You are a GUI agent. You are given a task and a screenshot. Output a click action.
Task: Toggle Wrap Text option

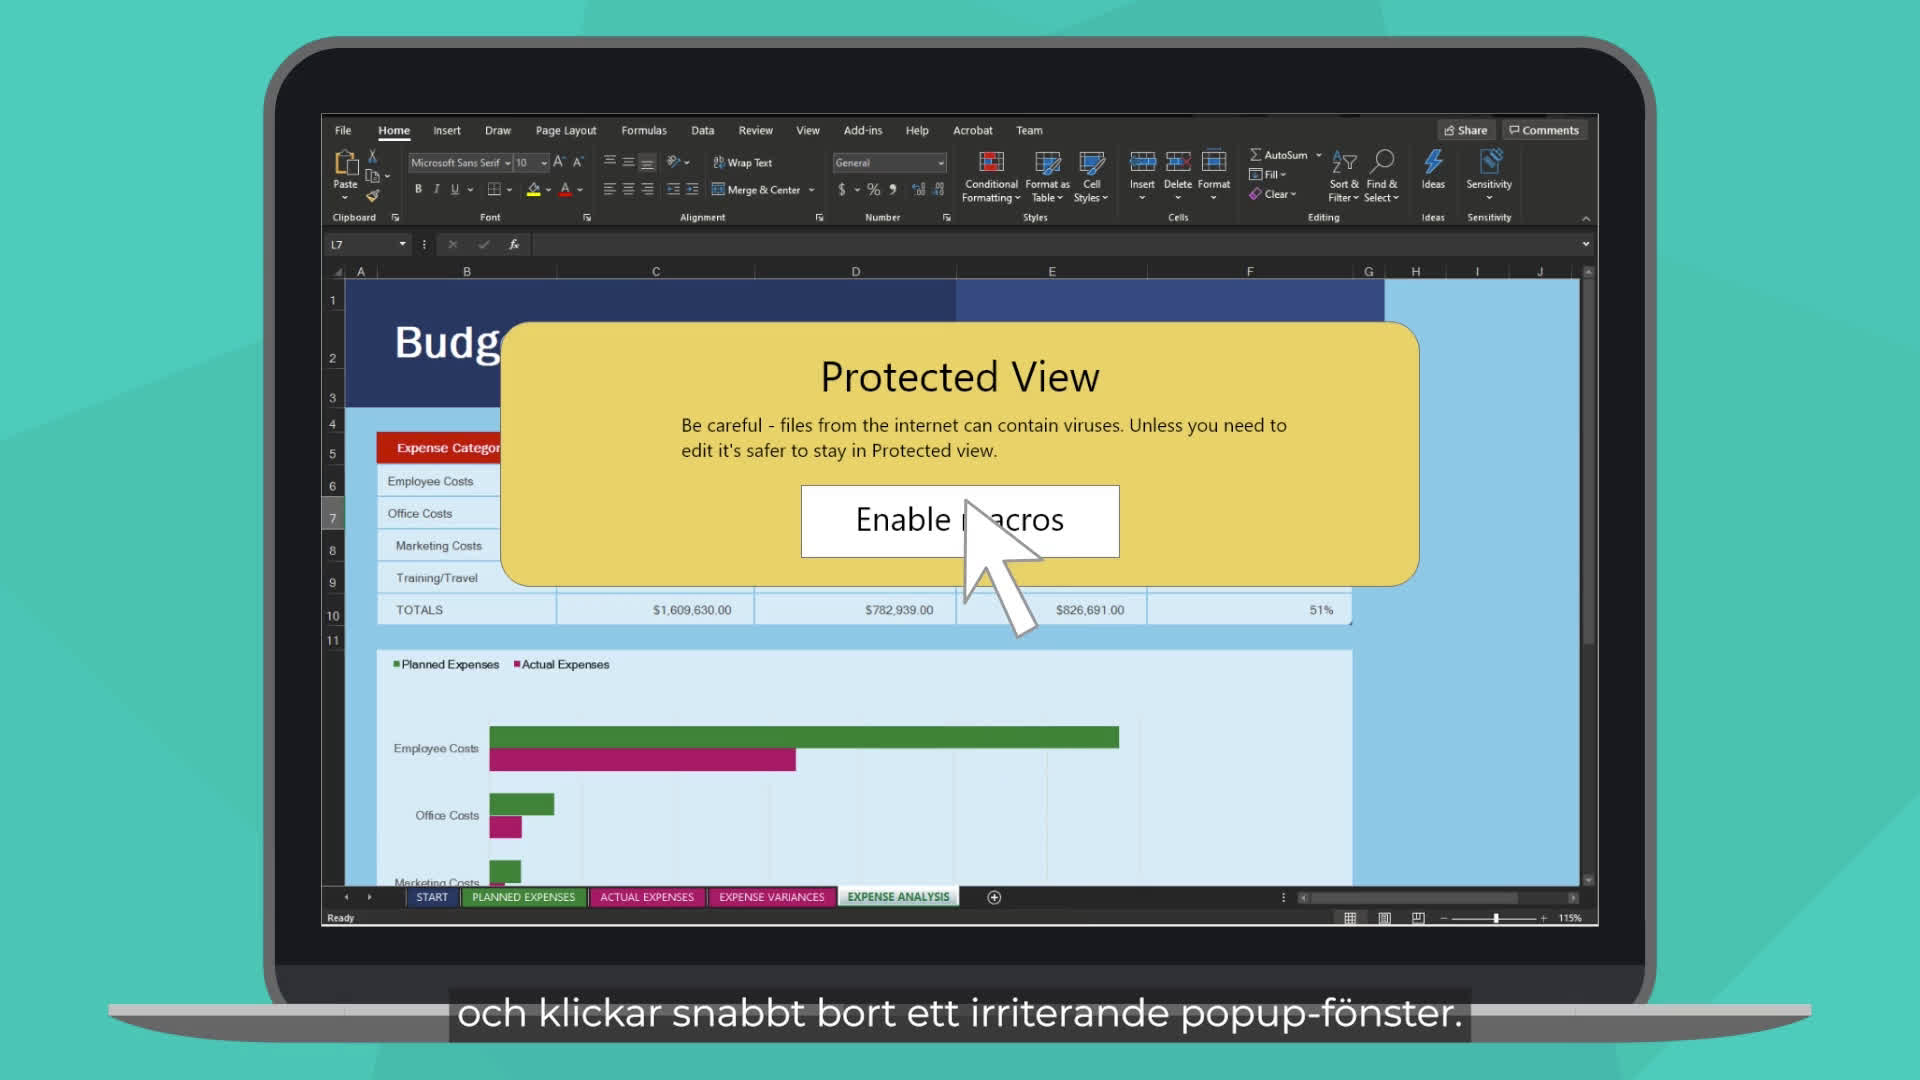[742, 163]
